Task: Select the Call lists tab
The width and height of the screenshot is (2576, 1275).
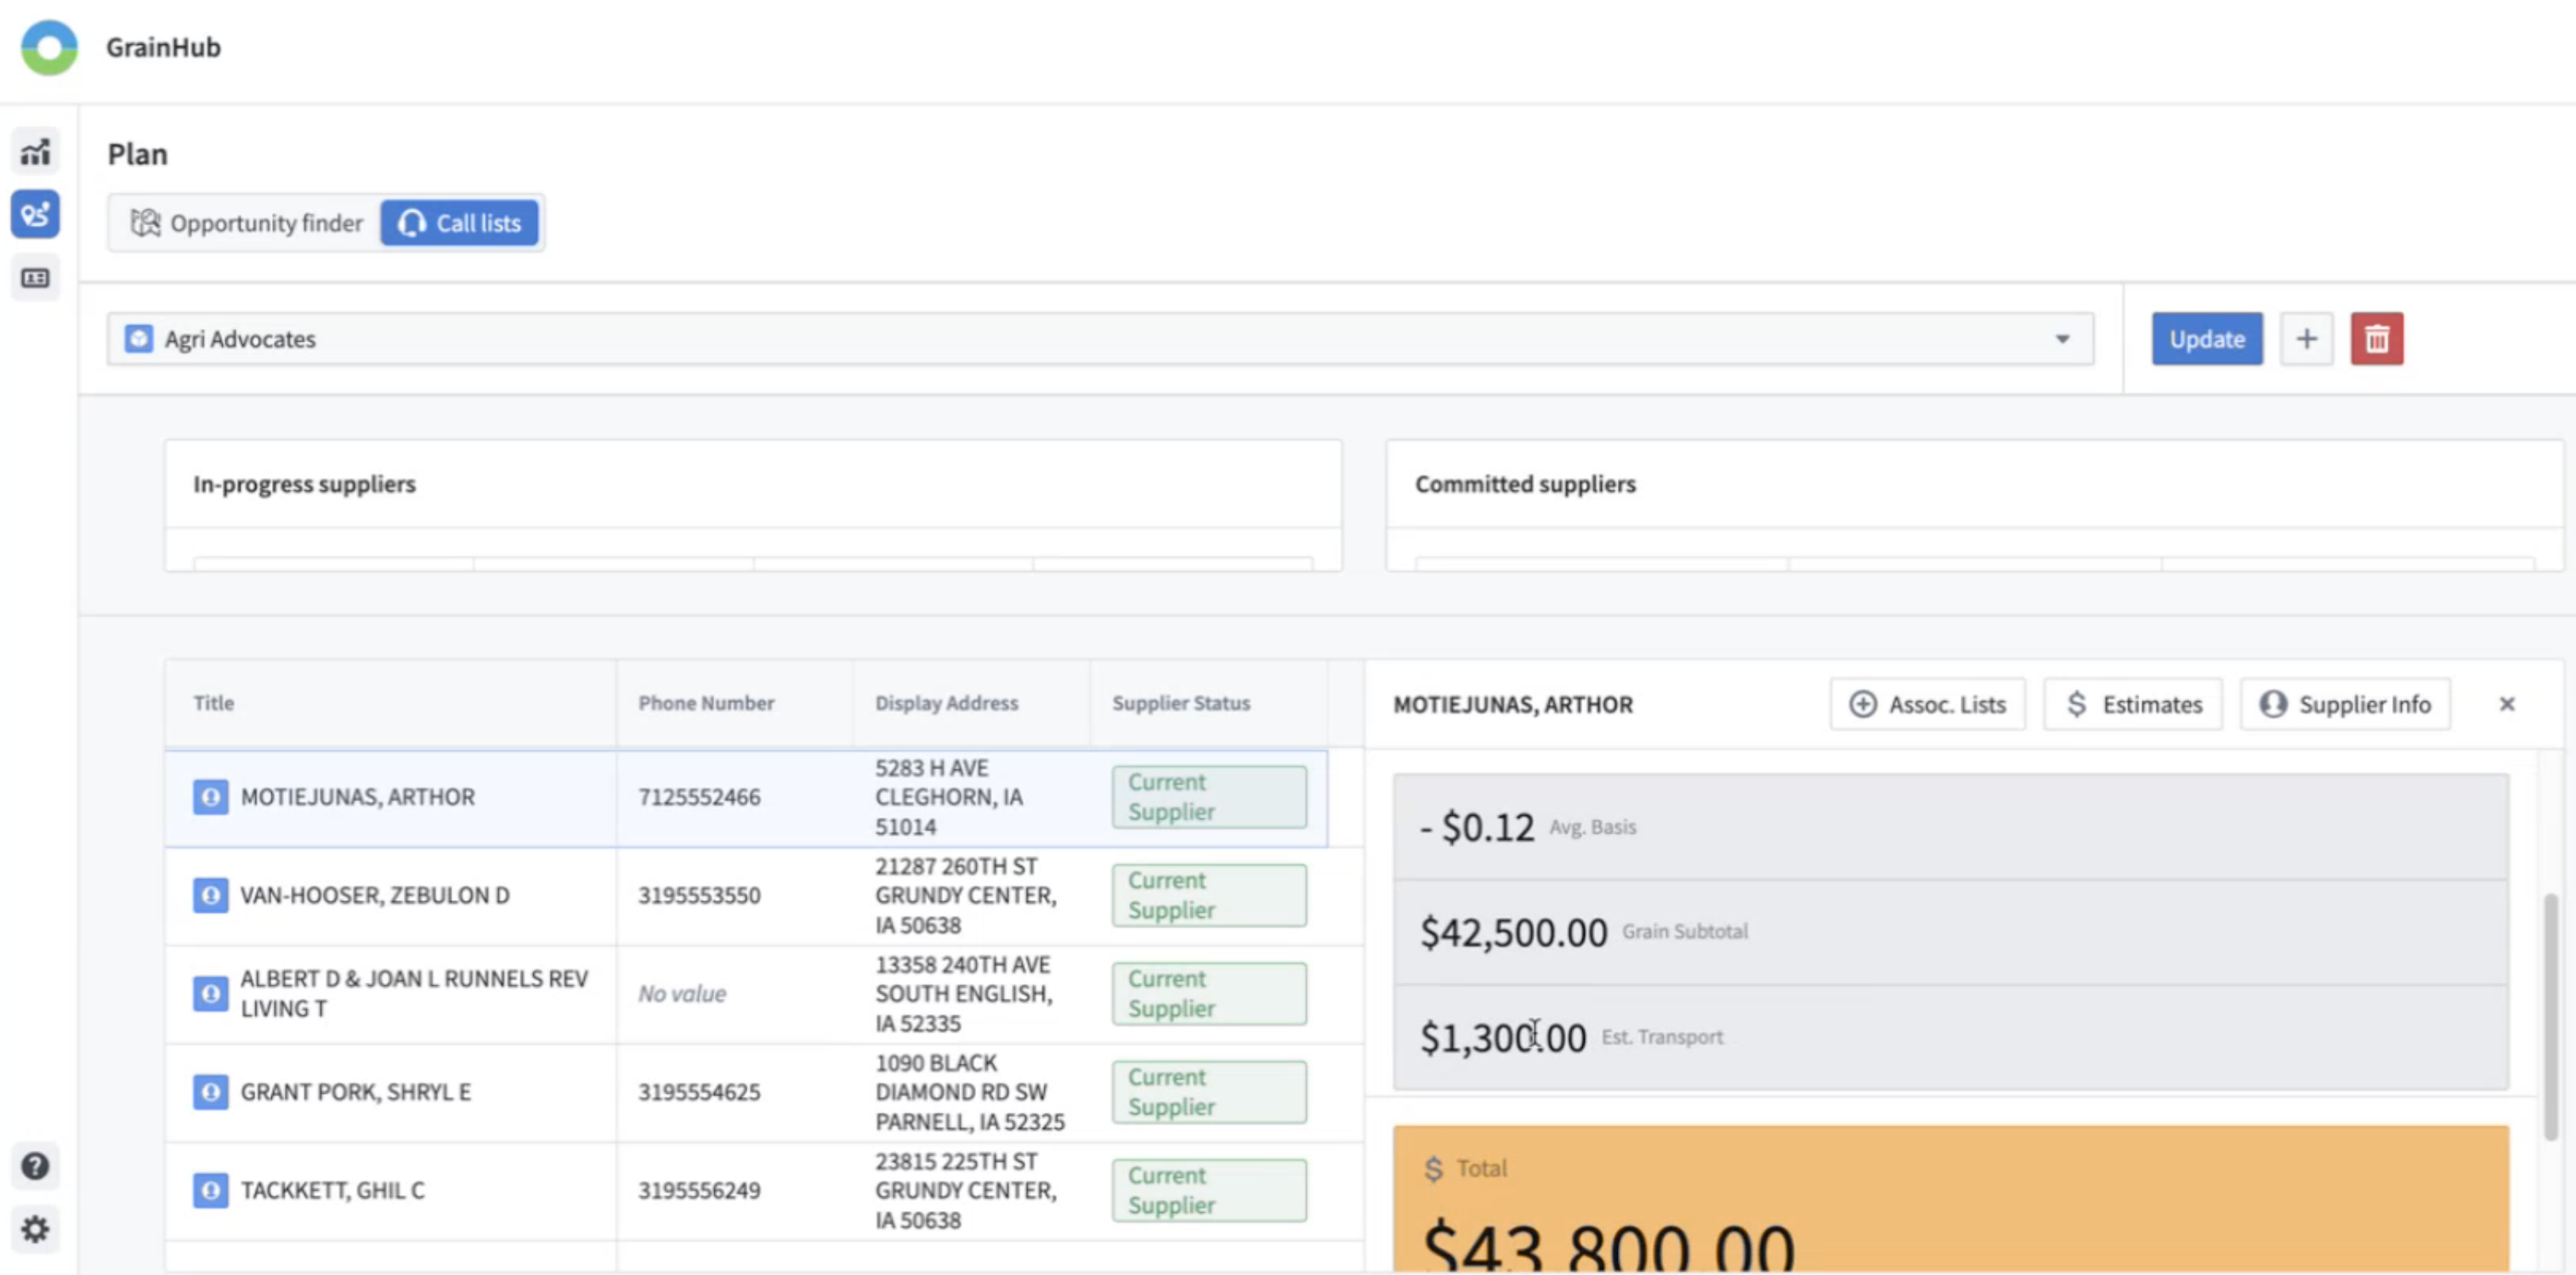Action: point(460,223)
